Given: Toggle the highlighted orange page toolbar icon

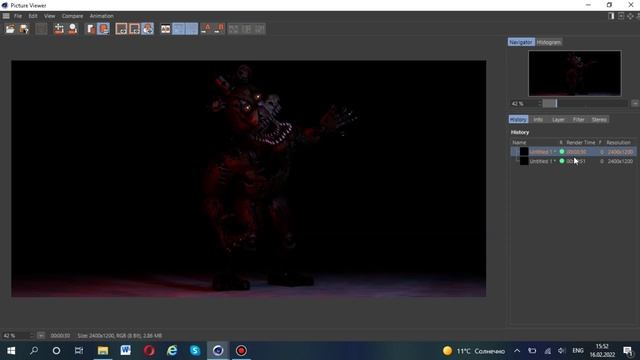Looking at the screenshot, I should (104, 29).
